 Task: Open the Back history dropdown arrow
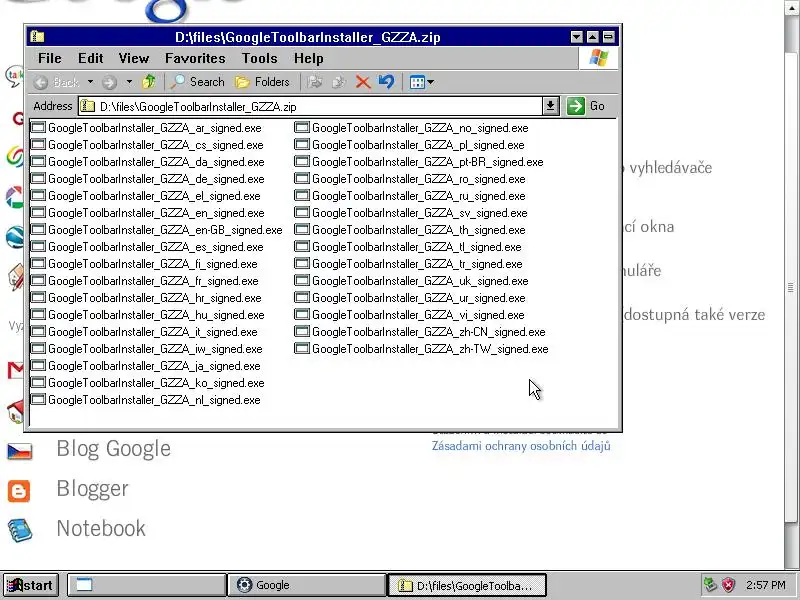pyautogui.click(x=90, y=82)
